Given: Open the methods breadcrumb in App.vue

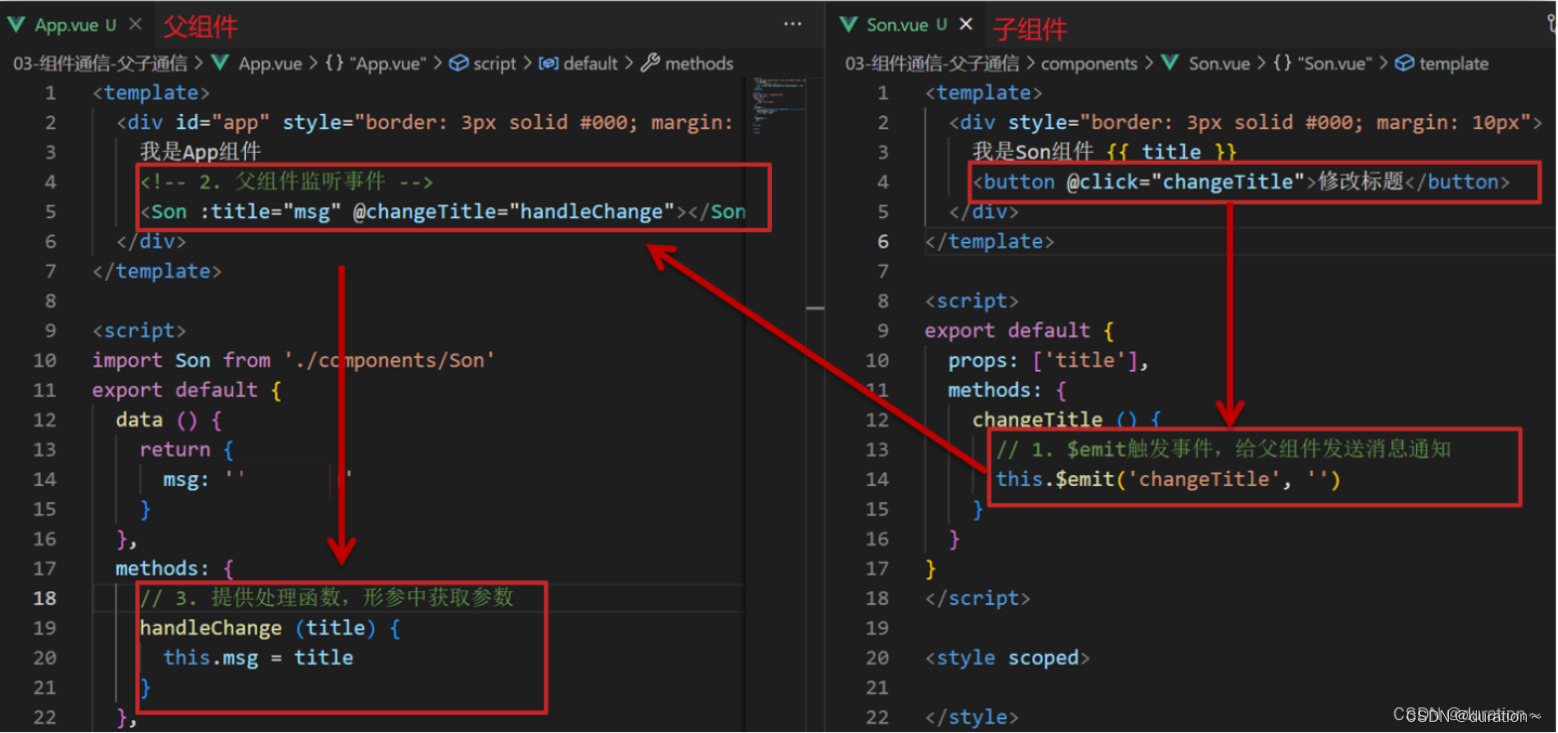Looking at the screenshot, I should (688, 63).
